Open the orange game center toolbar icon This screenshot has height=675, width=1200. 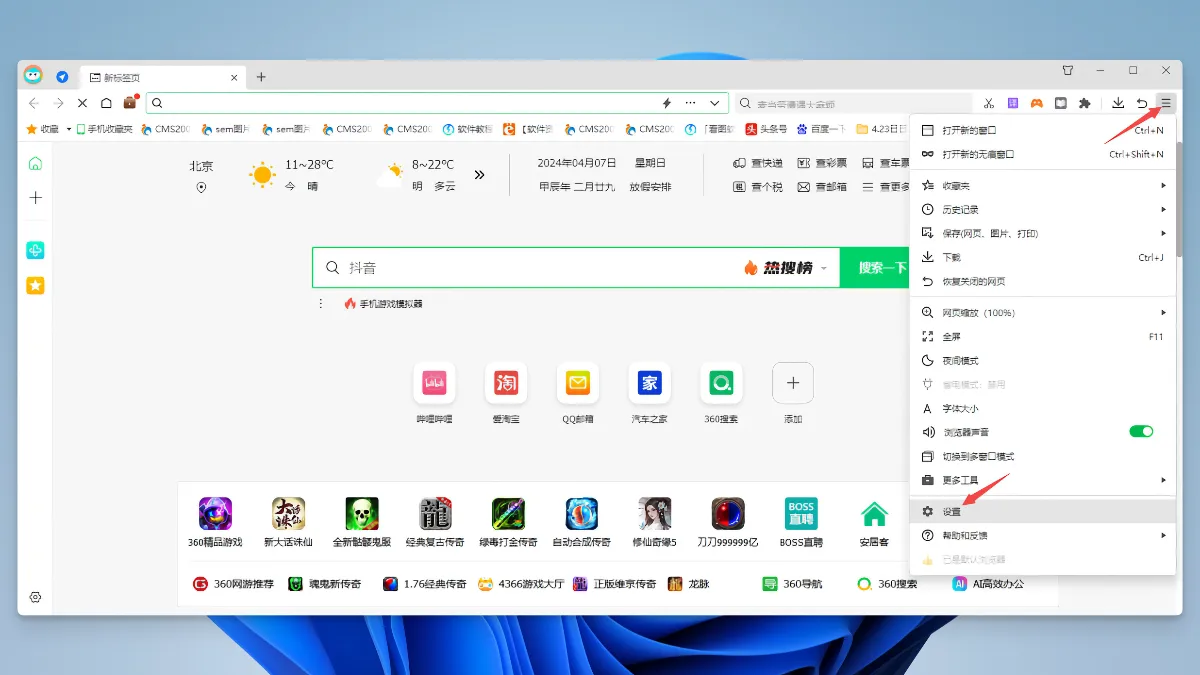point(1036,103)
